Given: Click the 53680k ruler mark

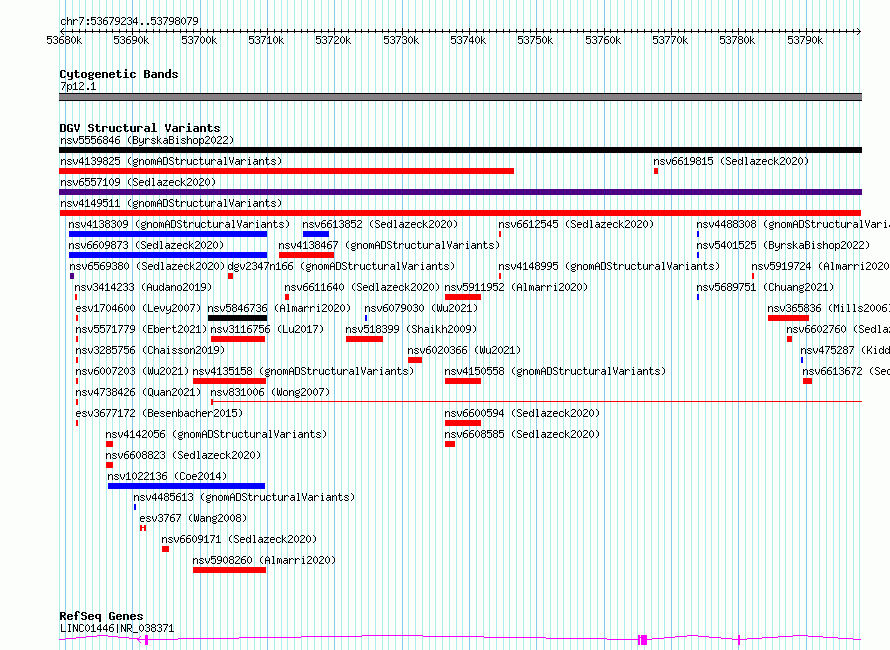Looking at the screenshot, I should point(64,40).
